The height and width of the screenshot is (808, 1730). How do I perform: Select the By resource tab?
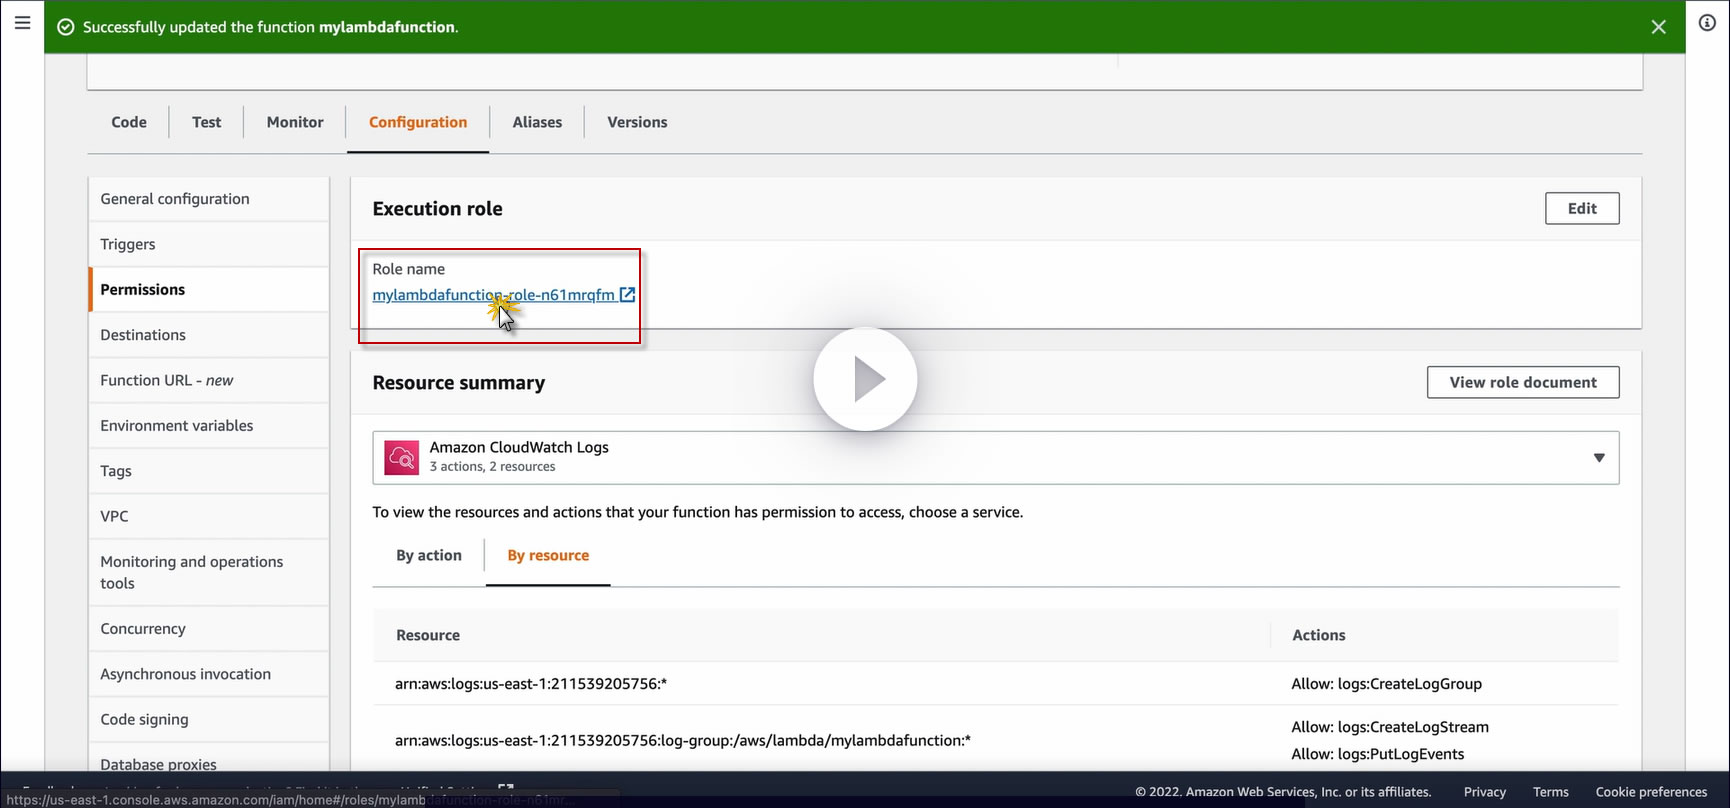tap(548, 556)
